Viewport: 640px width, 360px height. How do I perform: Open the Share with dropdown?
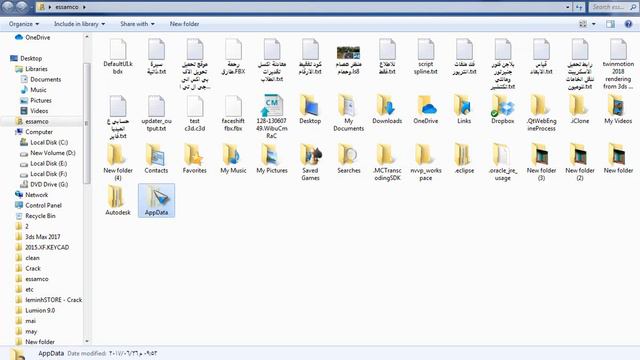pos(137,24)
